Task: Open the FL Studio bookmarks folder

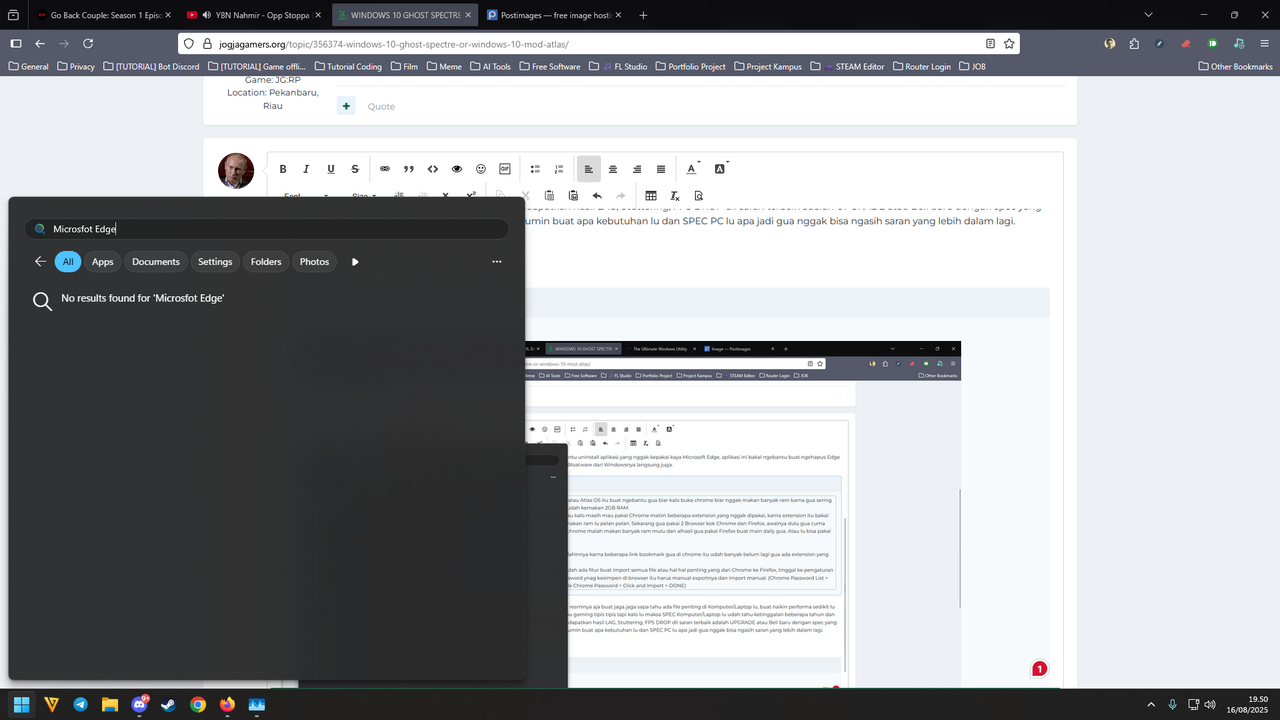Action: coord(618,67)
